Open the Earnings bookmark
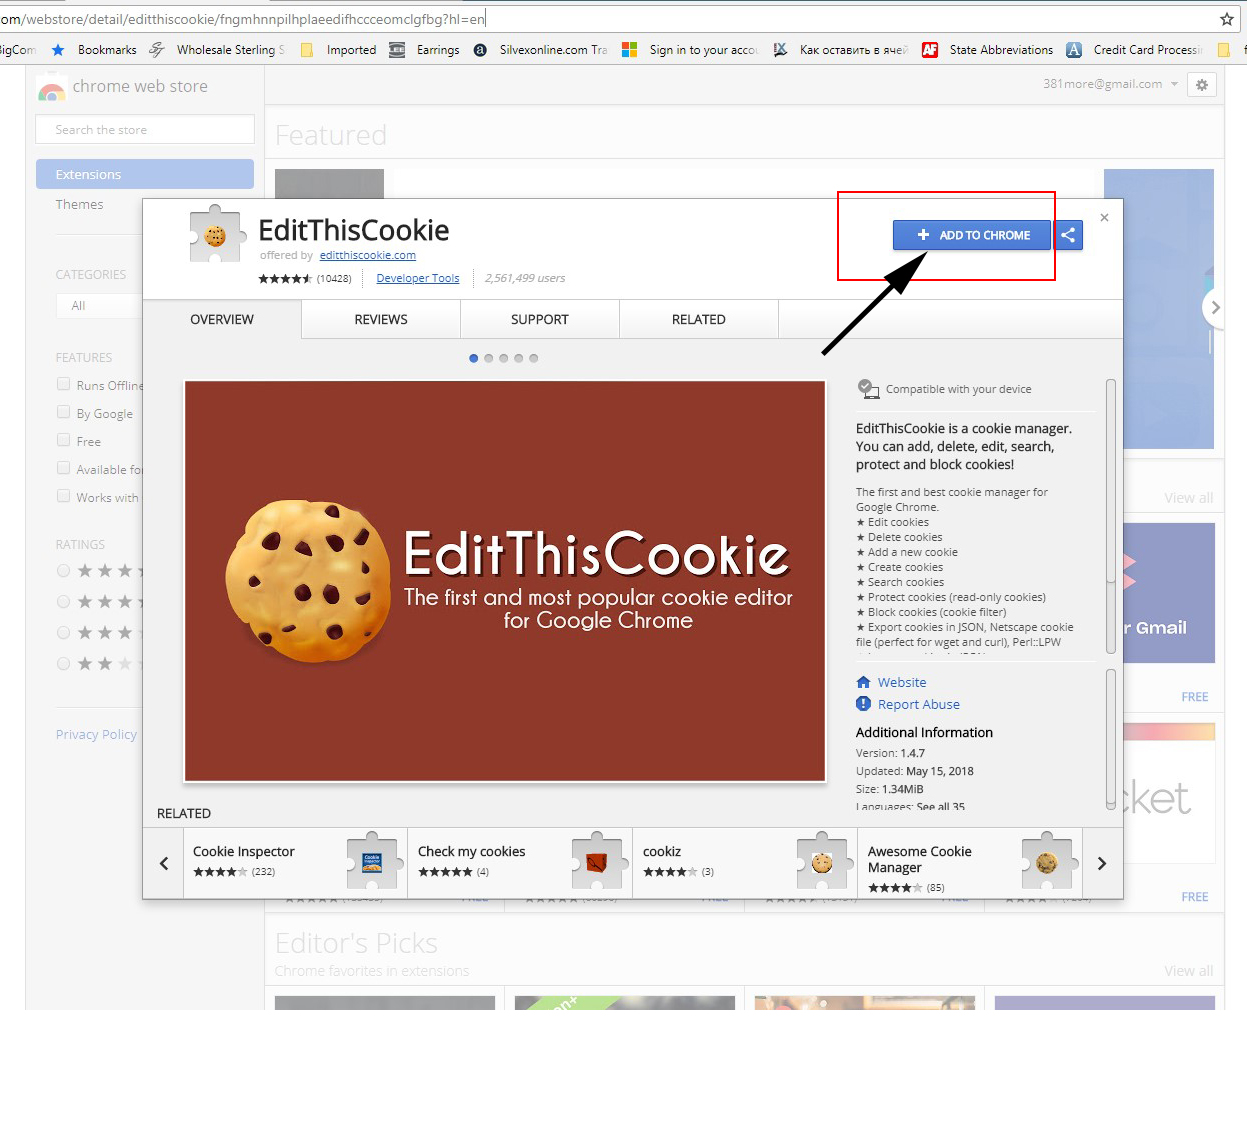This screenshot has width=1247, height=1131. point(425,50)
